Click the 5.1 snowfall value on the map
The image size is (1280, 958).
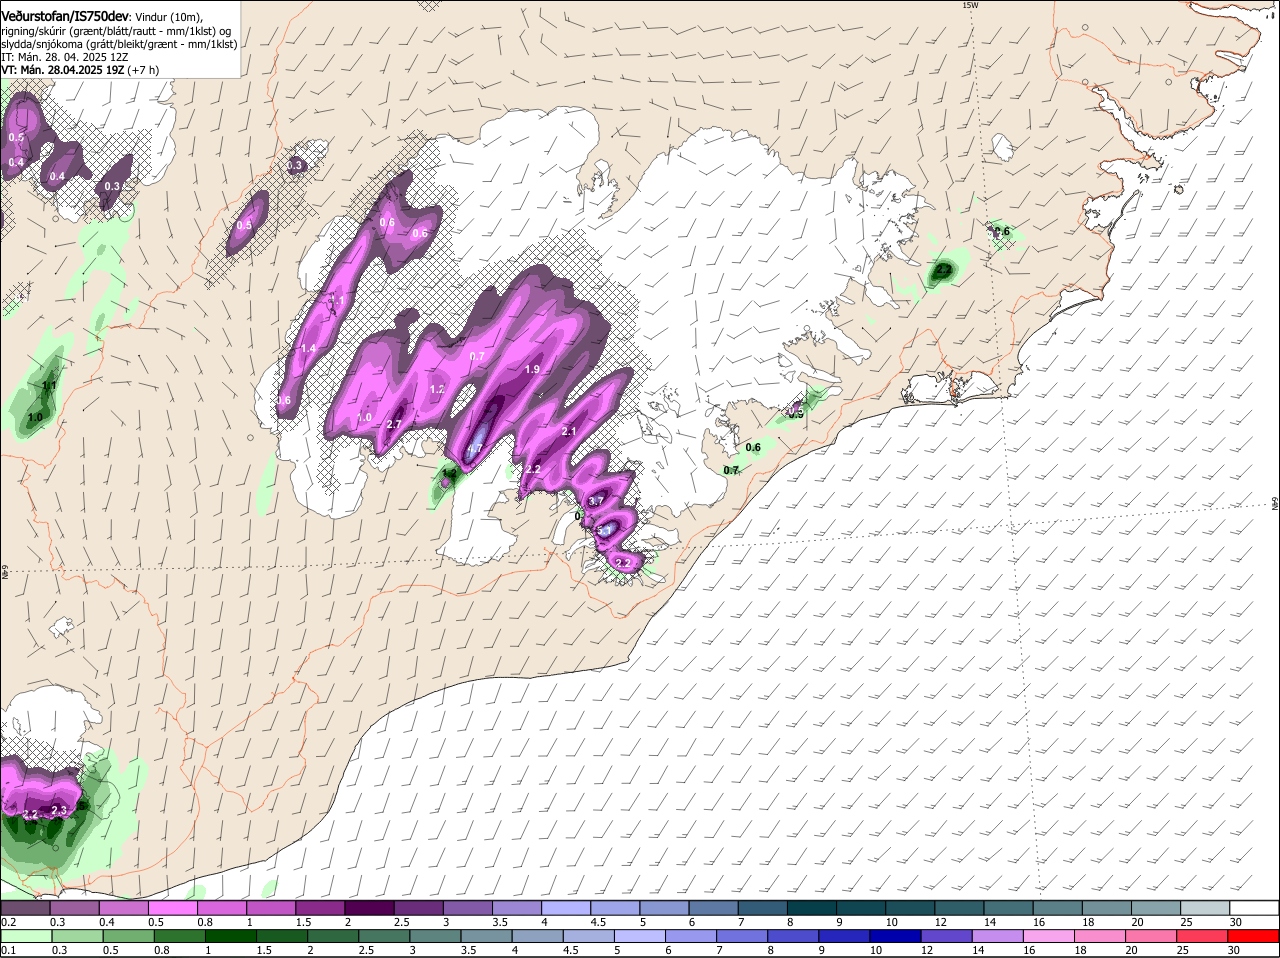coord(606,530)
